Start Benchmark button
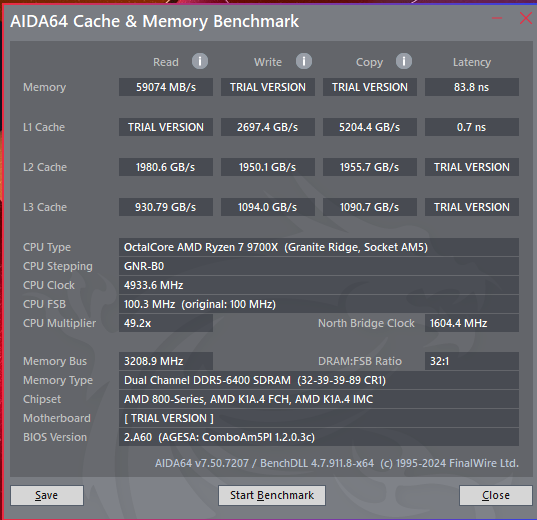This screenshot has width=537, height=520. click(x=272, y=495)
